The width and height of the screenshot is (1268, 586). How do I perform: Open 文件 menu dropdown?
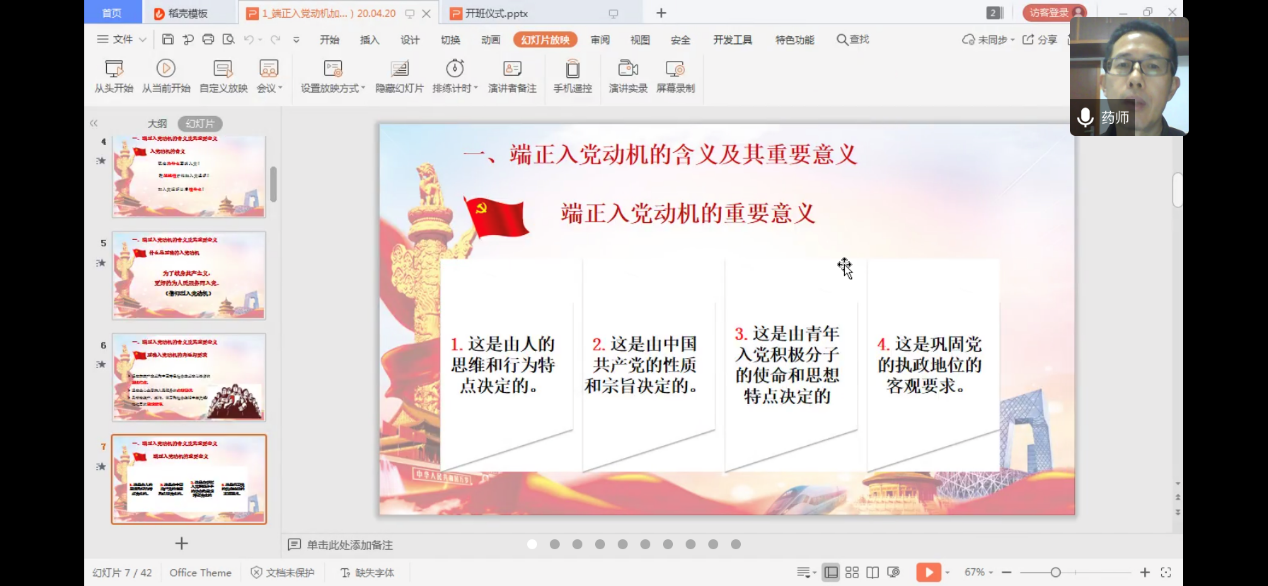click(x=122, y=40)
